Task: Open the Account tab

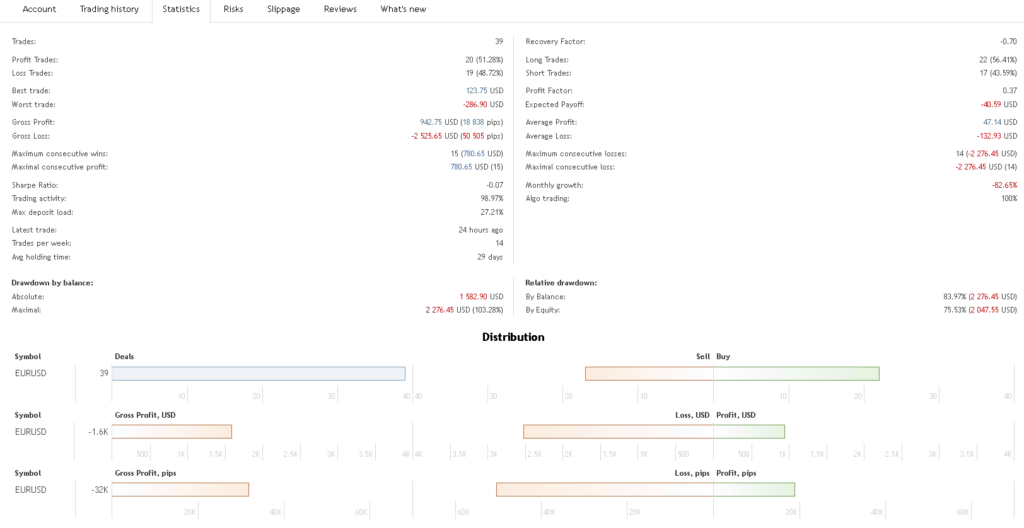Action: (x=39, y=9)
